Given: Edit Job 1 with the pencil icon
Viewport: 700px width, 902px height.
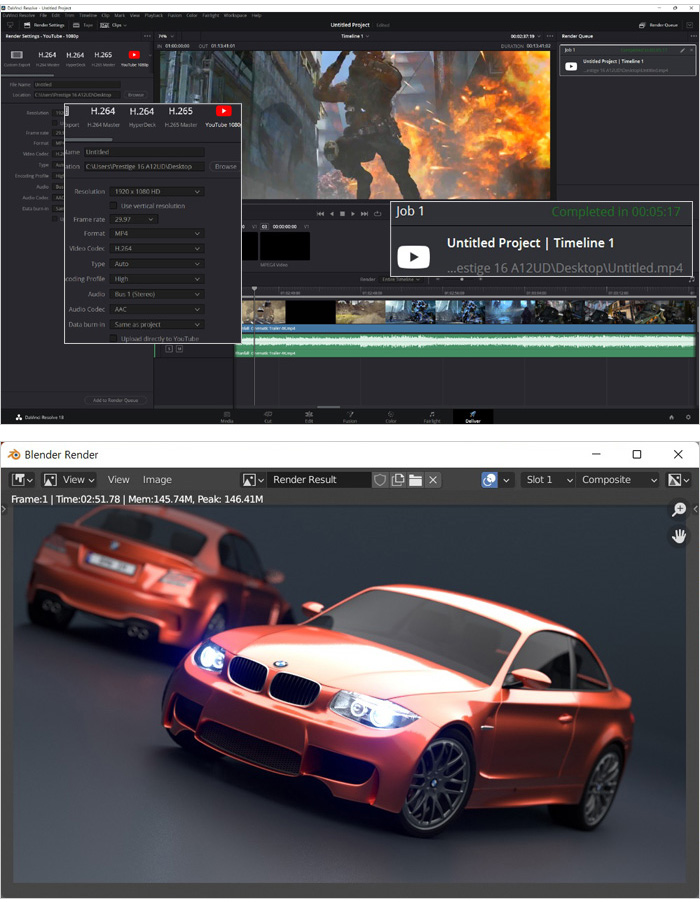Looking at the screenshot, I should 682,50.
